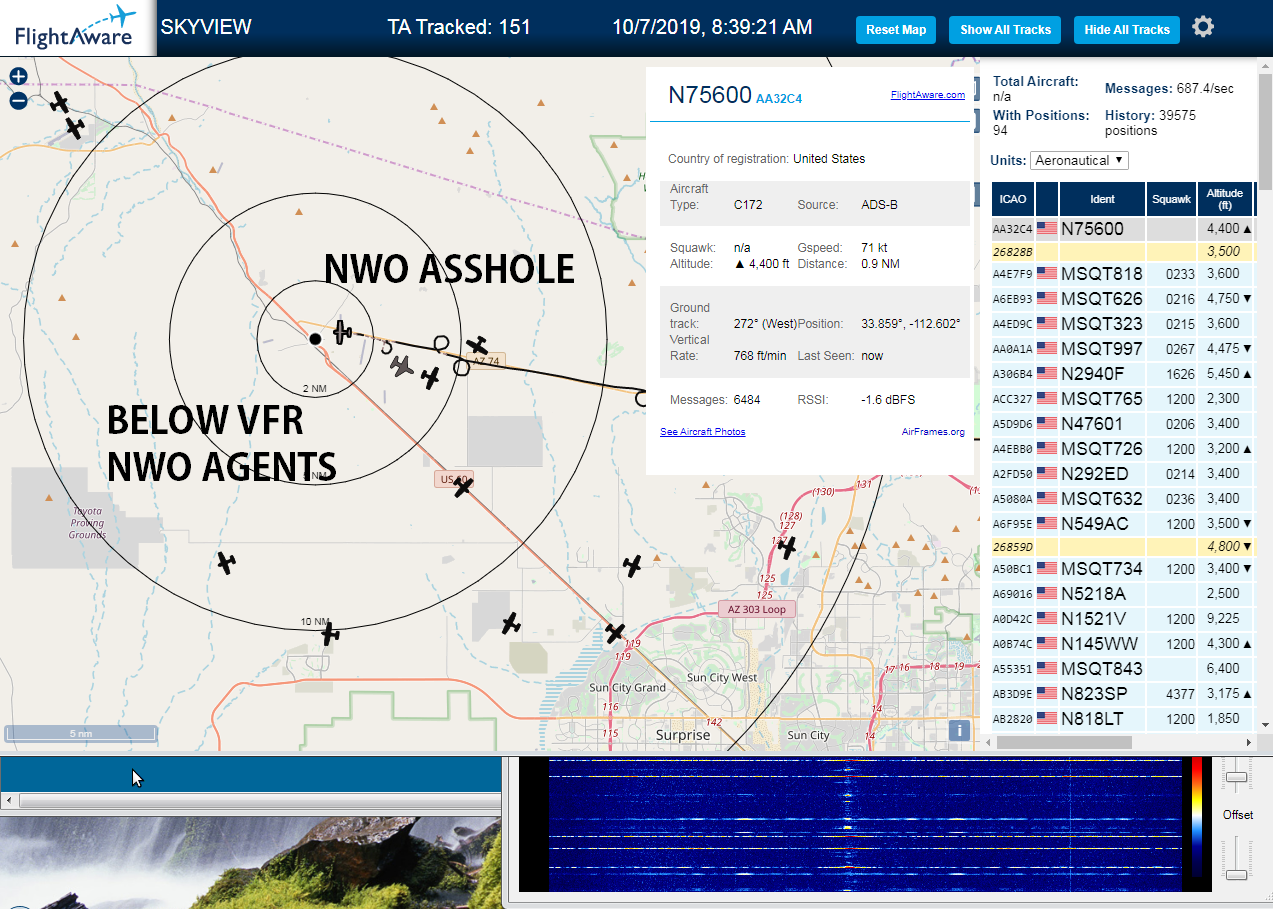Select the MSQT323 row
The height and width of the screenshot is (909, 1273).
(x=1123, y=324)
